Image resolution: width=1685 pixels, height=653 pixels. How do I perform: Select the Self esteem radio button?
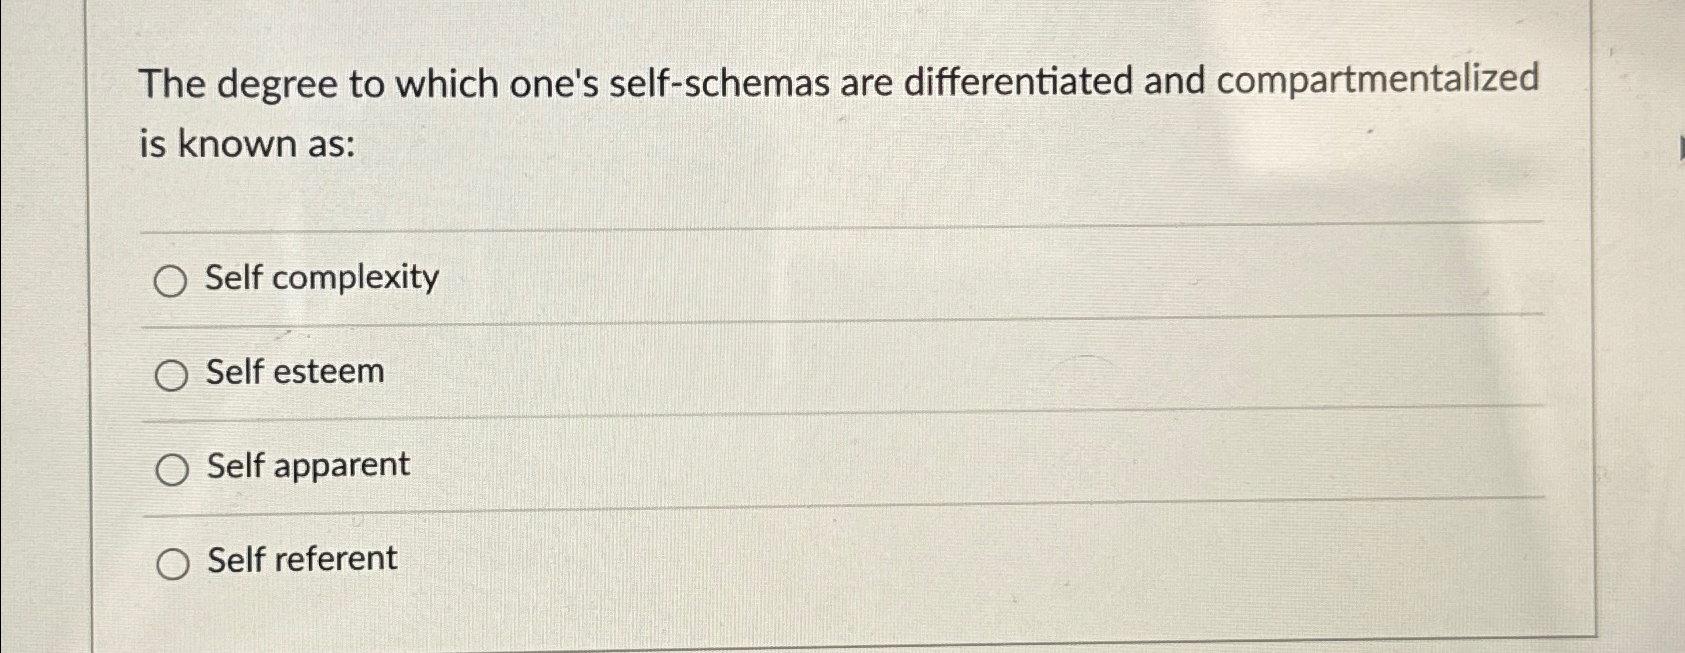click(172, 375)
